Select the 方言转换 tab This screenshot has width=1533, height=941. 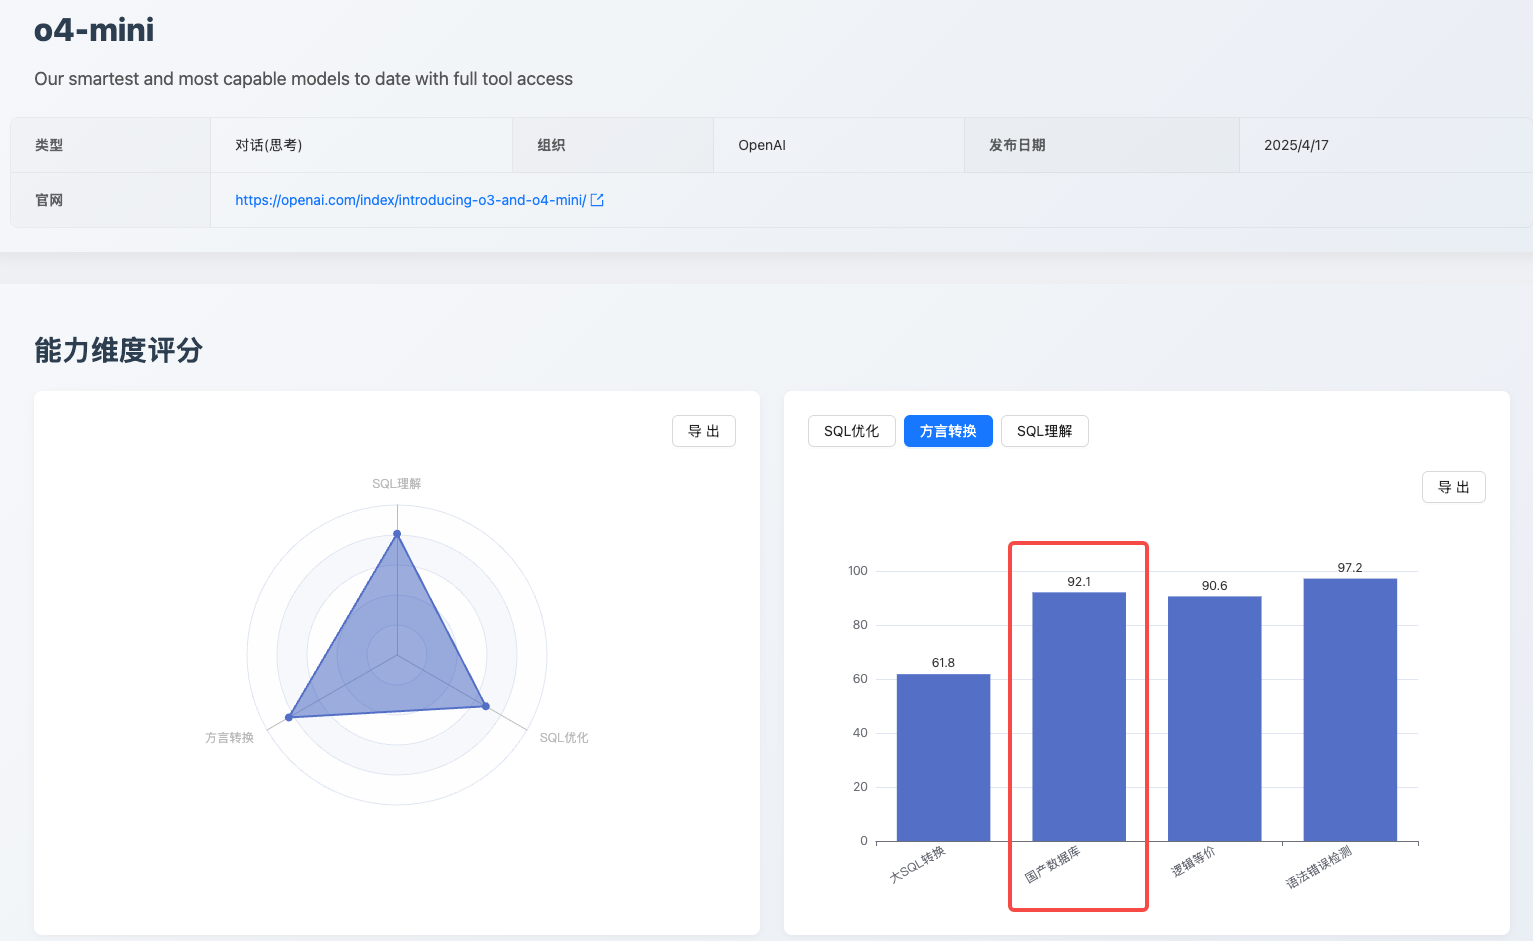pos(948,431)
